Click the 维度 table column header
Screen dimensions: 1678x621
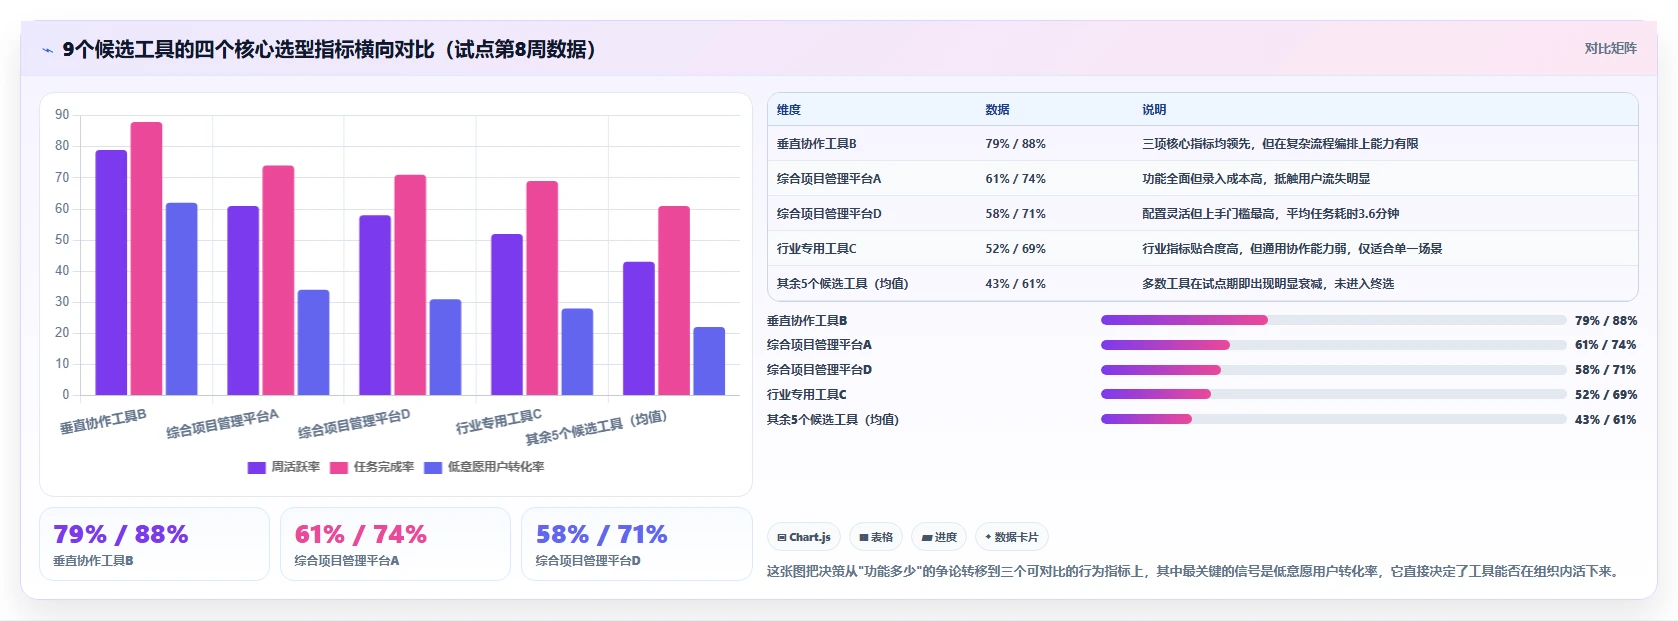click(x=789, y=110)
